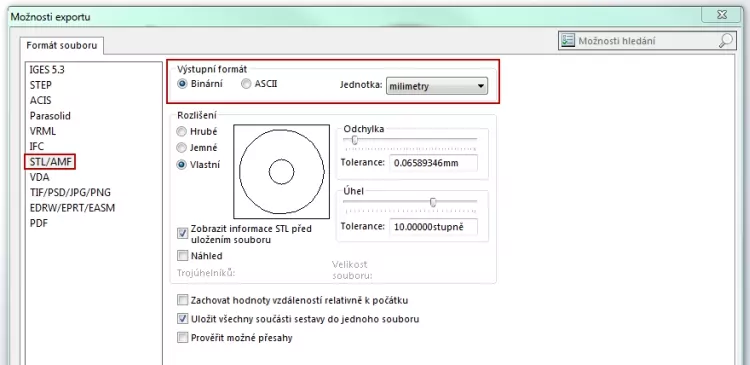Select PDF format in list
This screenshot has width=750, height=365.
(x=38, y=223)
